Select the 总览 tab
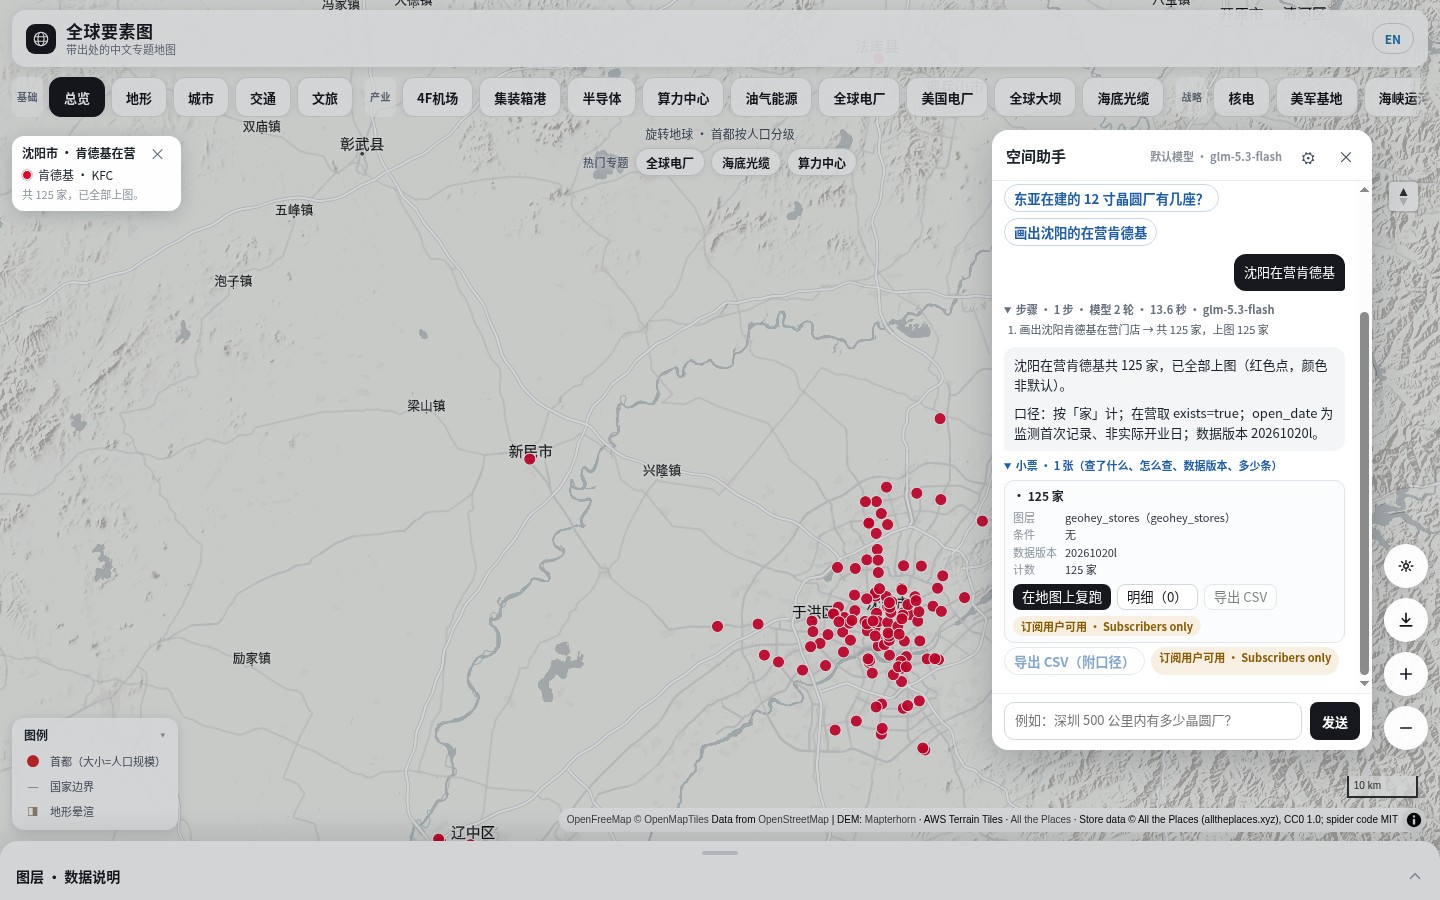The image size is (1440, 900). [x=77, y=98]
